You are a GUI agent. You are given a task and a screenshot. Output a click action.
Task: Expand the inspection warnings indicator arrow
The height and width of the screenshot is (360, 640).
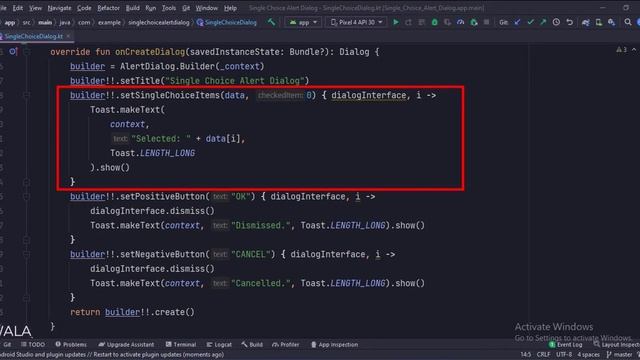[x=634, y=50]
